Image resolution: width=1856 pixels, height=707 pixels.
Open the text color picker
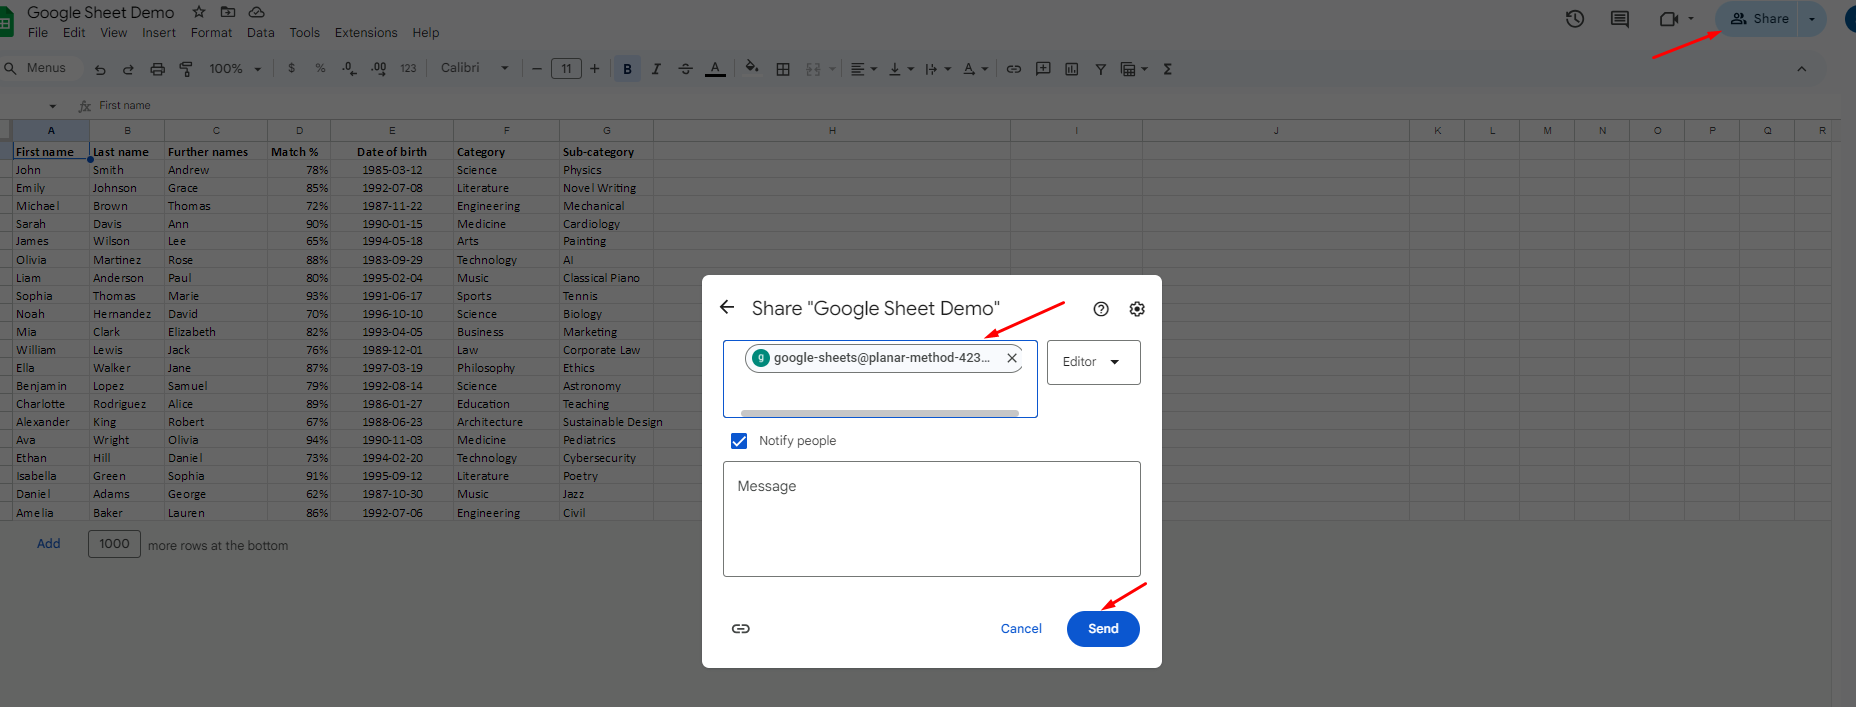click(x=715, y=69)
